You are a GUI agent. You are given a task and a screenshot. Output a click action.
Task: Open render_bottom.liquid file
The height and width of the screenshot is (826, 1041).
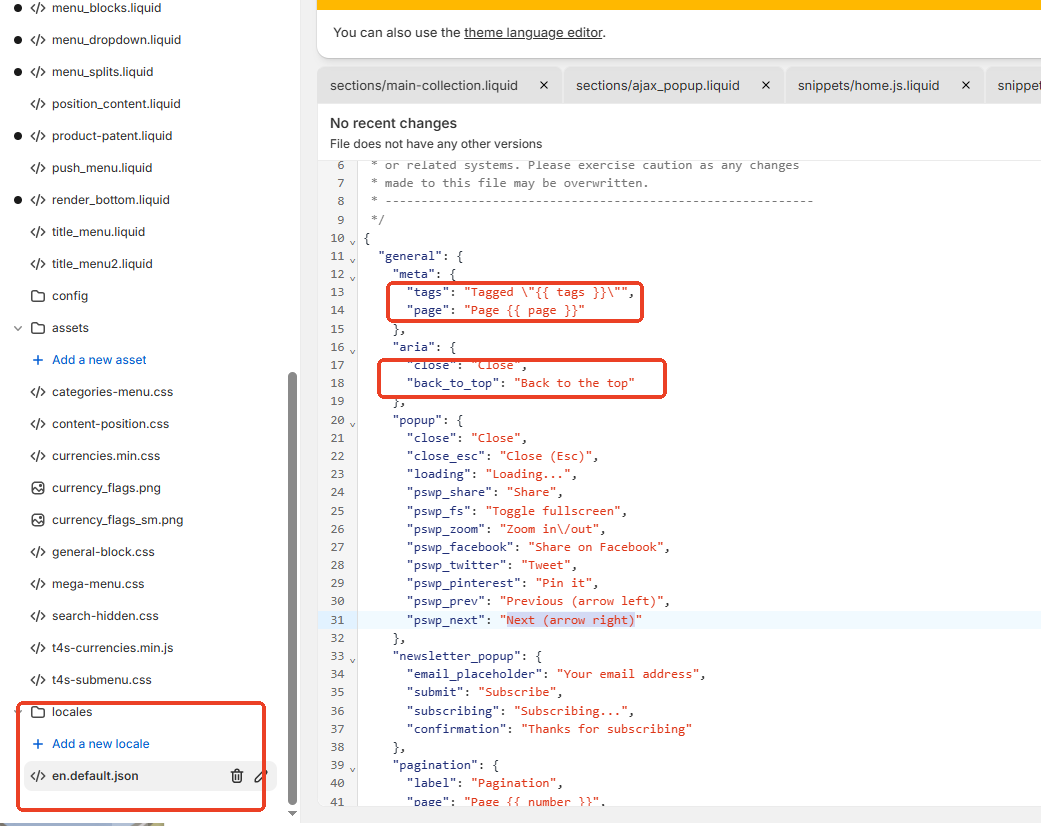coord(110,200)
